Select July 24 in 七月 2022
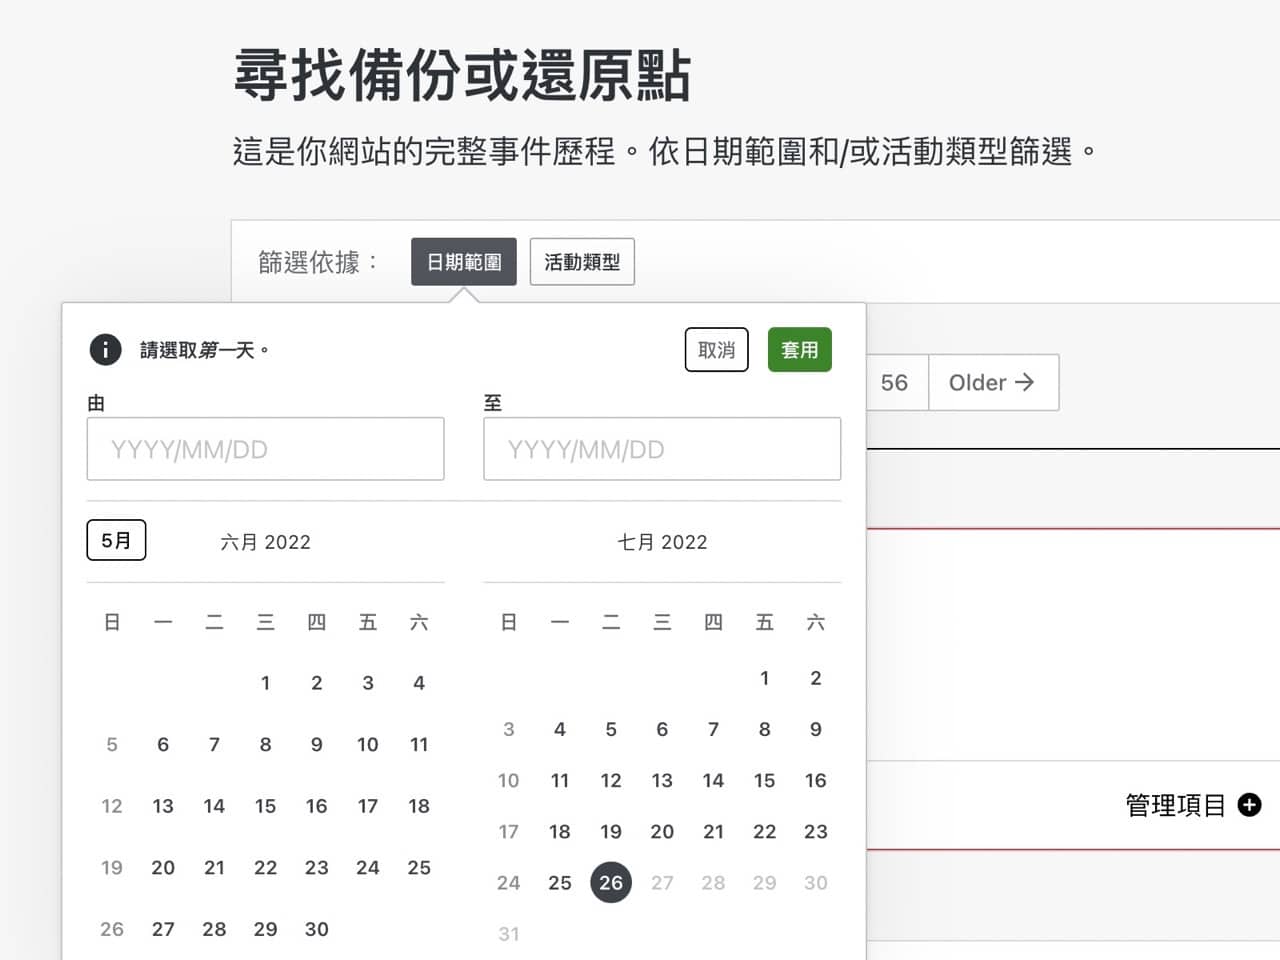 click(509, 883)
